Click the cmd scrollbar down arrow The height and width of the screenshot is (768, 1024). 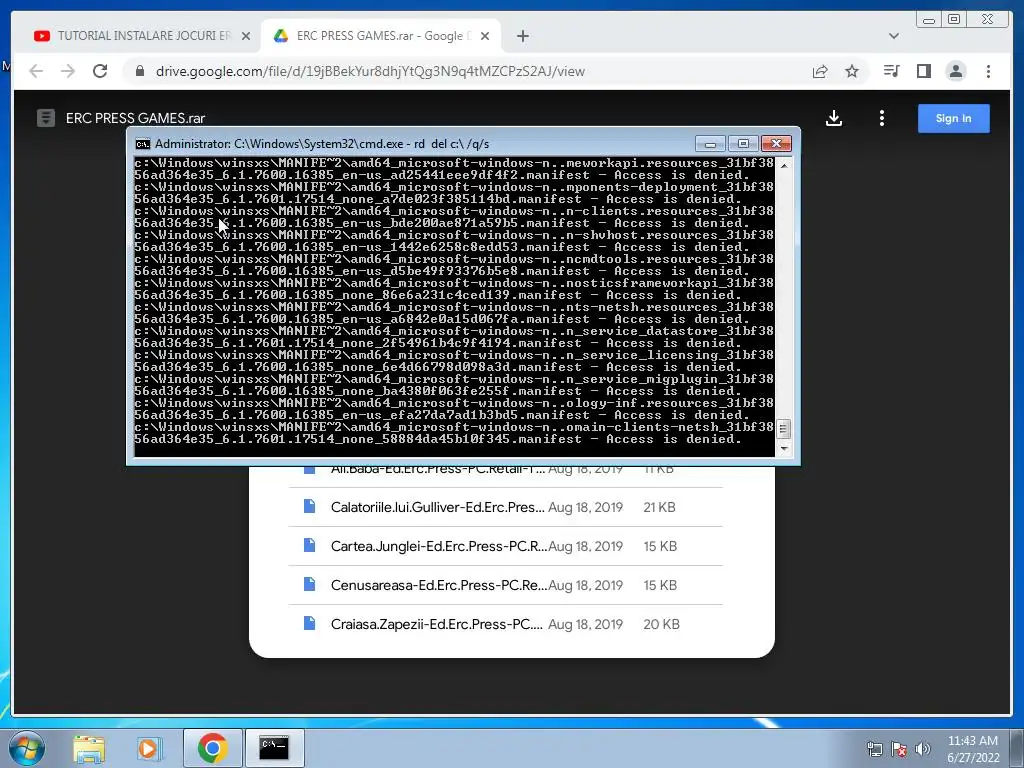(x=784, y=449)
